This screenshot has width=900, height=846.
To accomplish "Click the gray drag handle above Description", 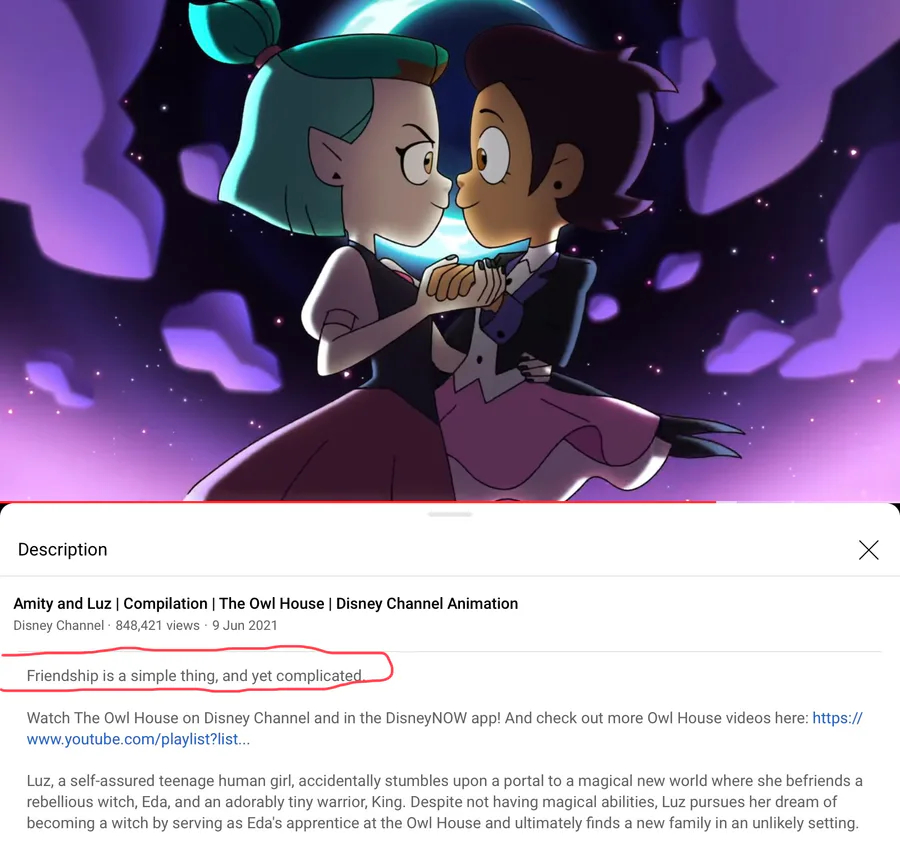I will coord(450,514).
